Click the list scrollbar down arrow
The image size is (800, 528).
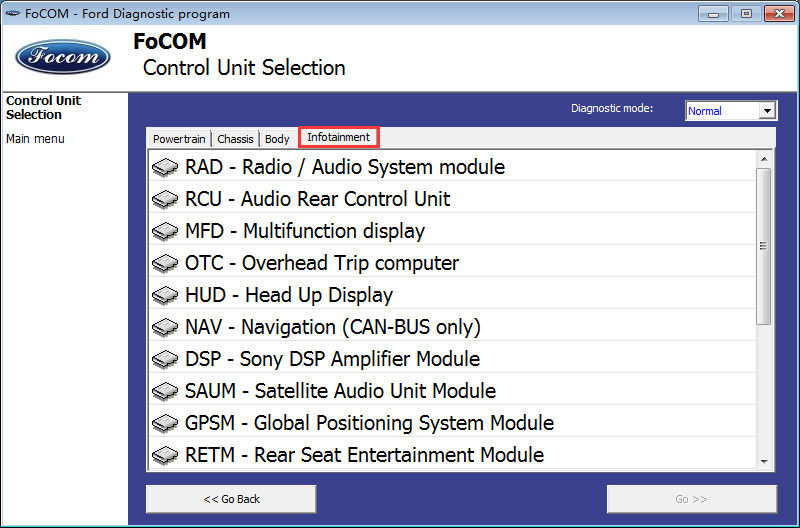[x=764, y=461]
